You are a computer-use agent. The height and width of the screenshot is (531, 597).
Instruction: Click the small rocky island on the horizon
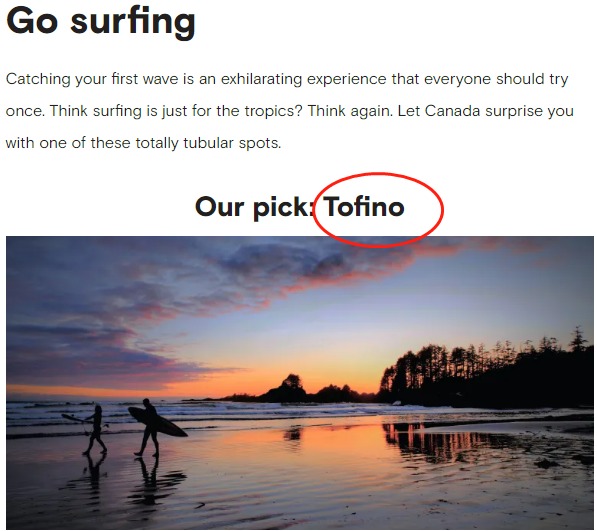click(x=289, y=389)
